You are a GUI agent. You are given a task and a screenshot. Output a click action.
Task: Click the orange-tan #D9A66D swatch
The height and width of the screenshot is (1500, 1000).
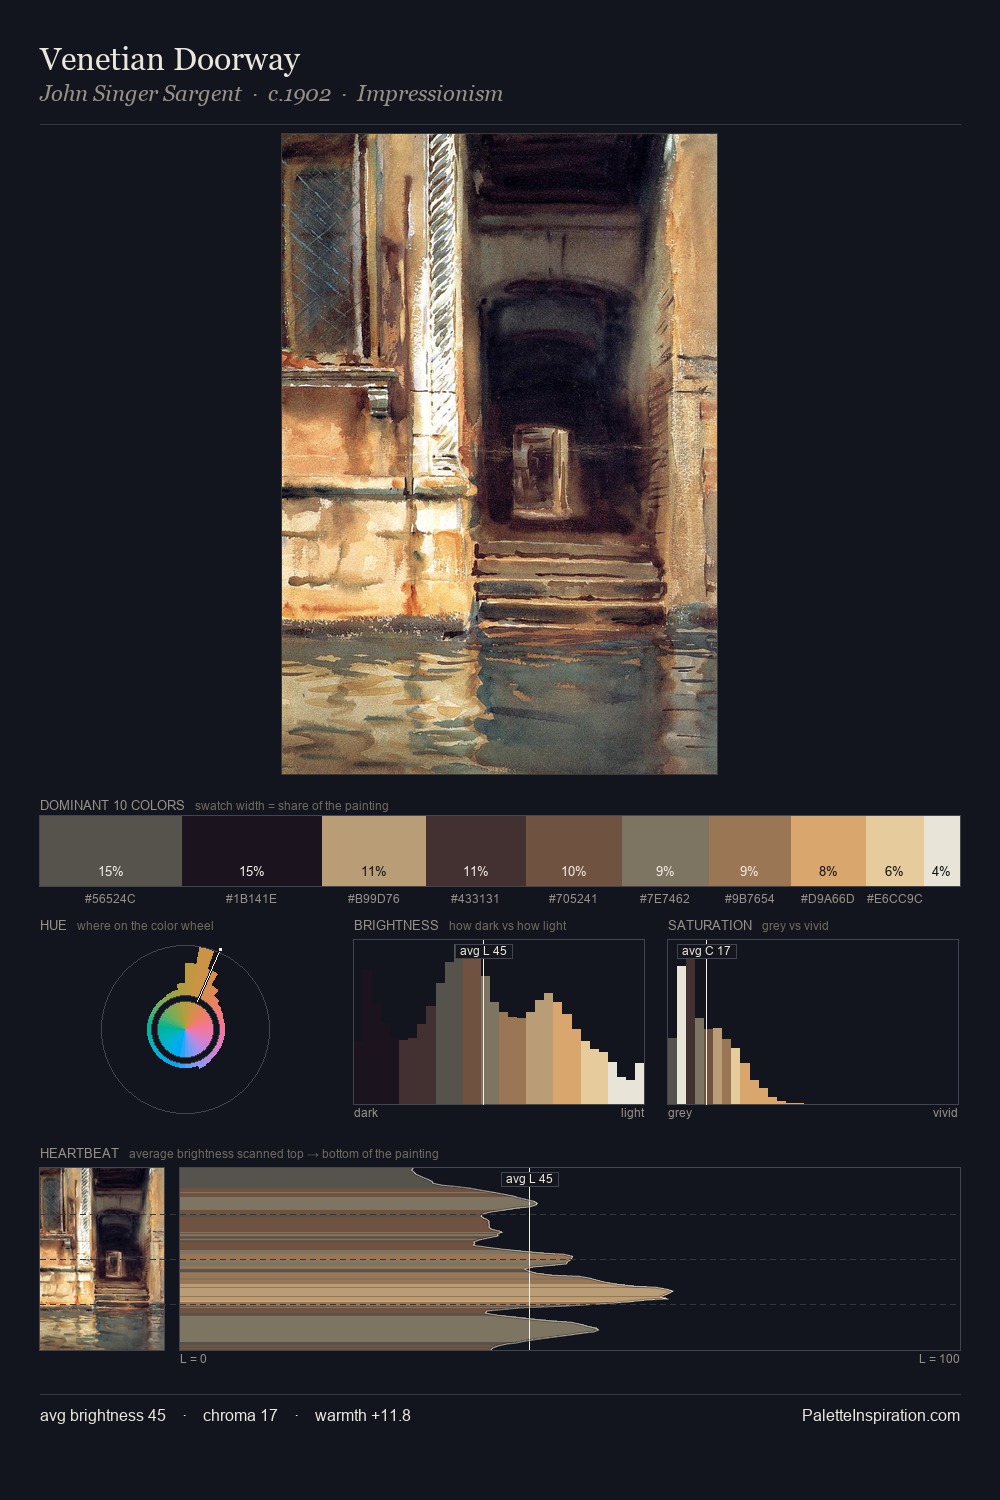pos(828,851)
